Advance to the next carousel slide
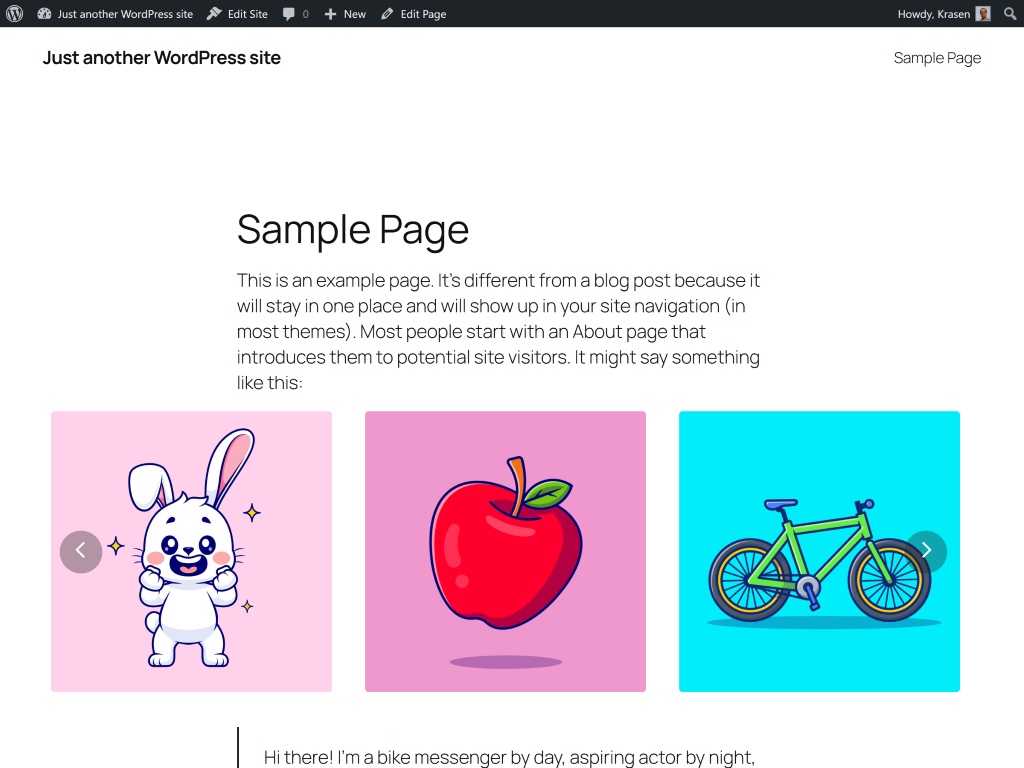 (926, 551)
